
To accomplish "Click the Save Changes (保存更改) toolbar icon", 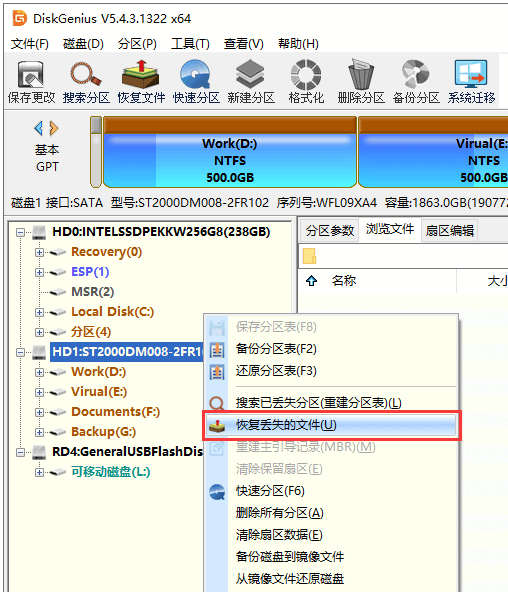I will pyautogui.click(x=31, y=82).
